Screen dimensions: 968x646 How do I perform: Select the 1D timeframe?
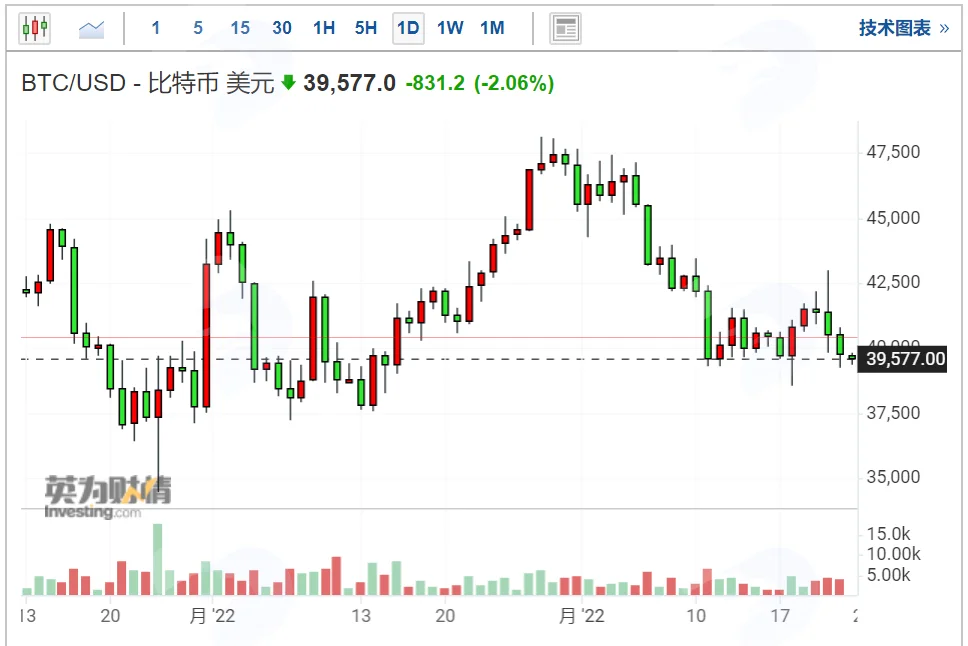pyautogui.click(x=408, y=28)
